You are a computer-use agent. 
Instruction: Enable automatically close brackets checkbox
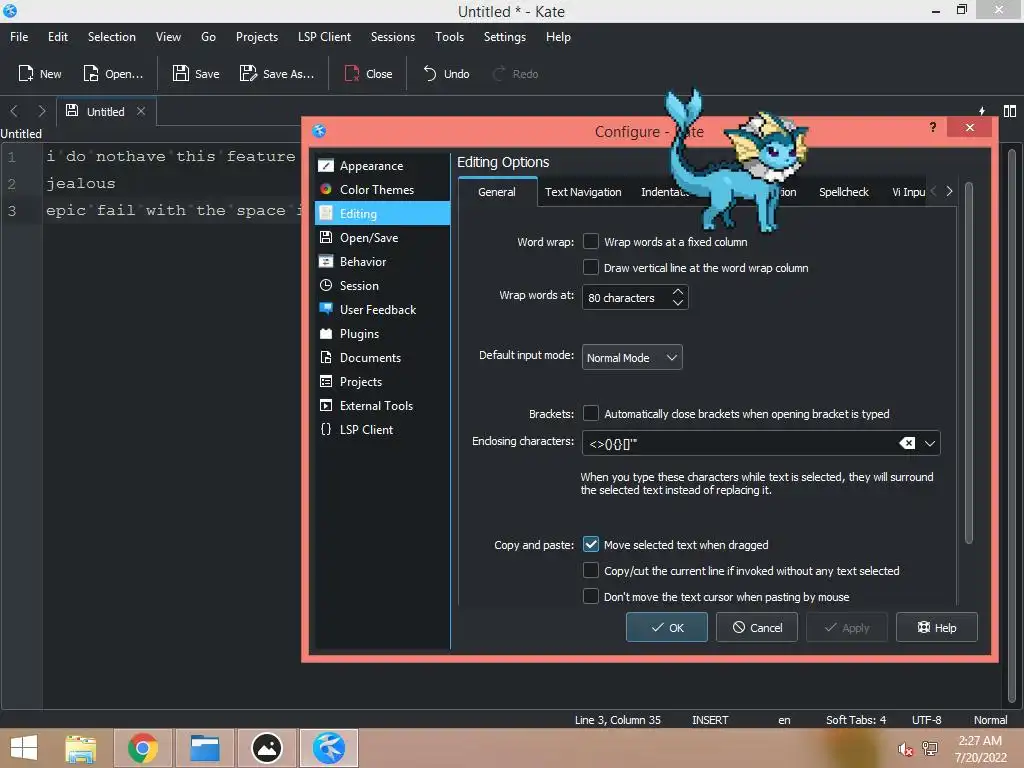click(590, 413)
